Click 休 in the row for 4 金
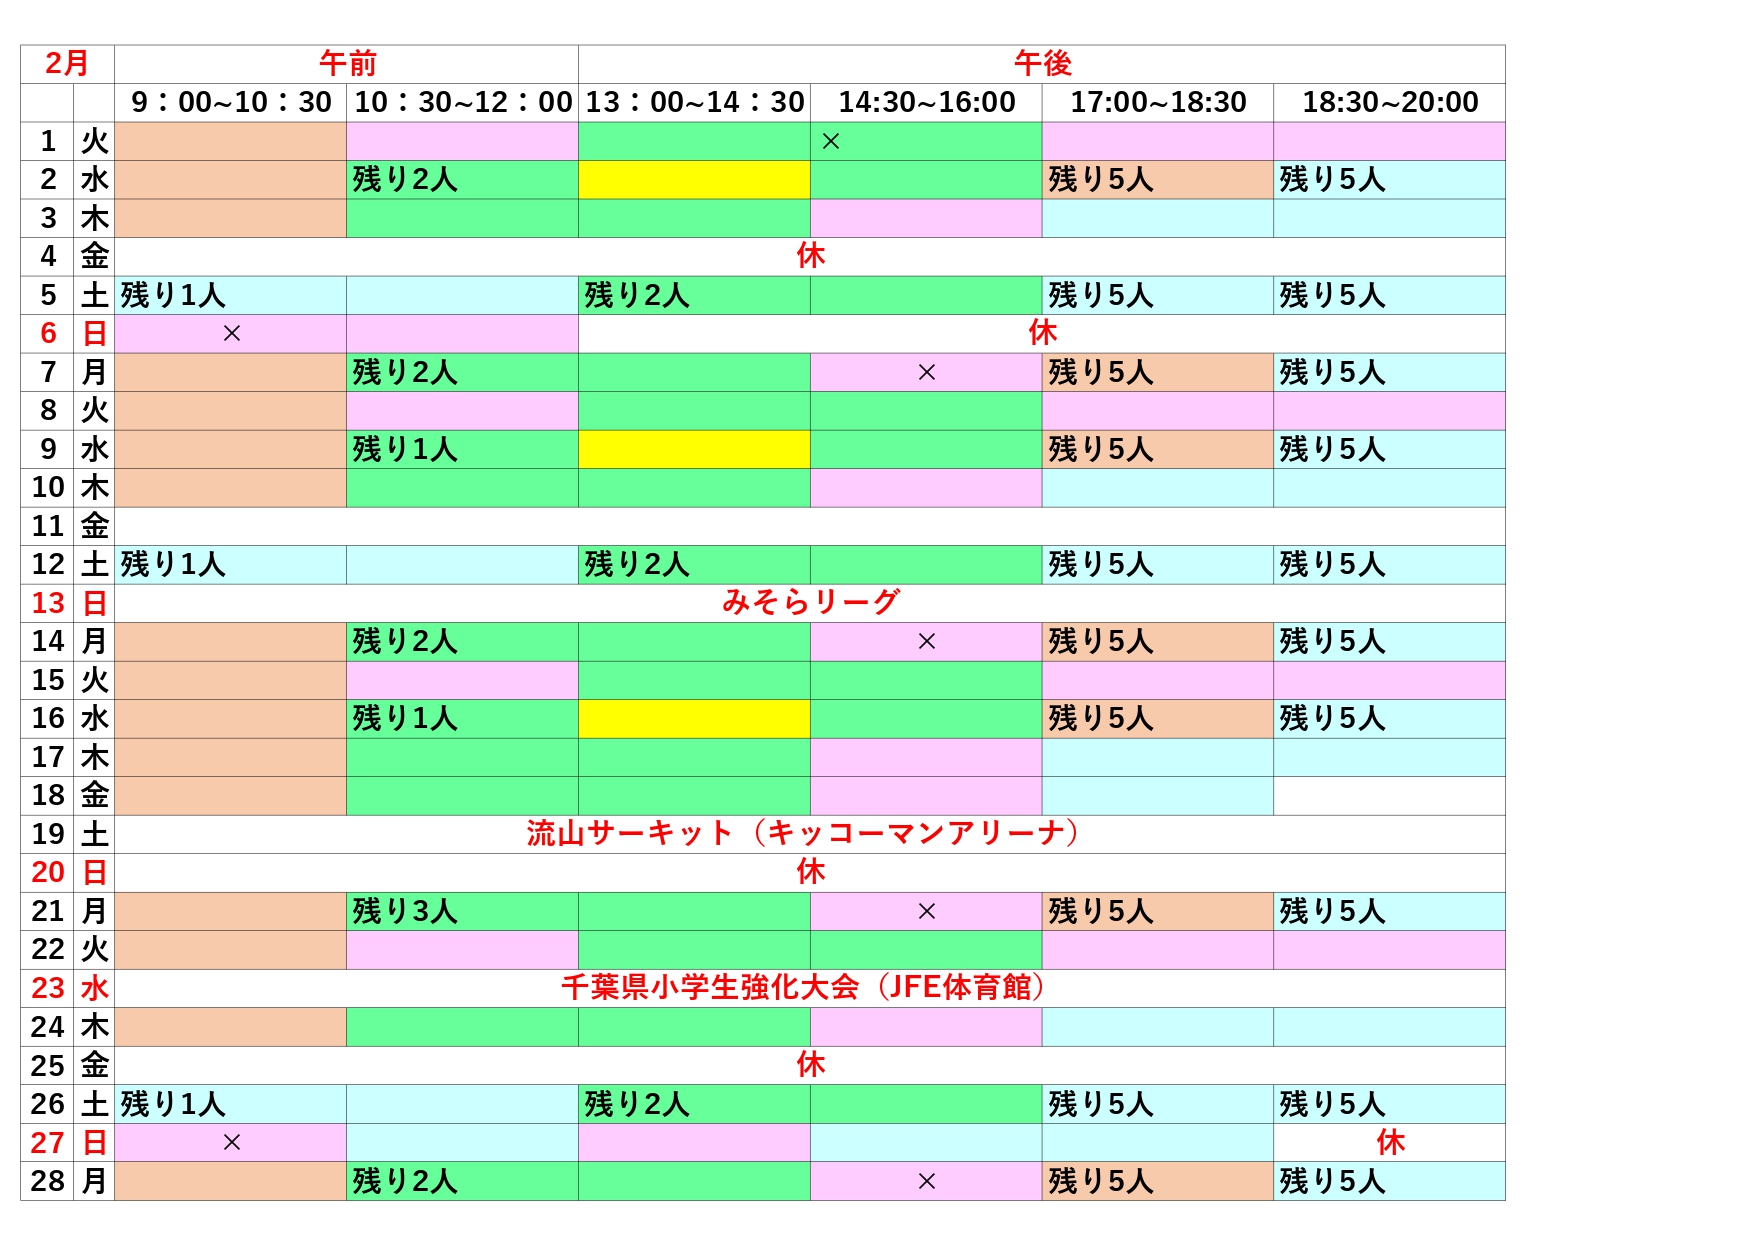 pyautogui.click(x=810, y=256)
